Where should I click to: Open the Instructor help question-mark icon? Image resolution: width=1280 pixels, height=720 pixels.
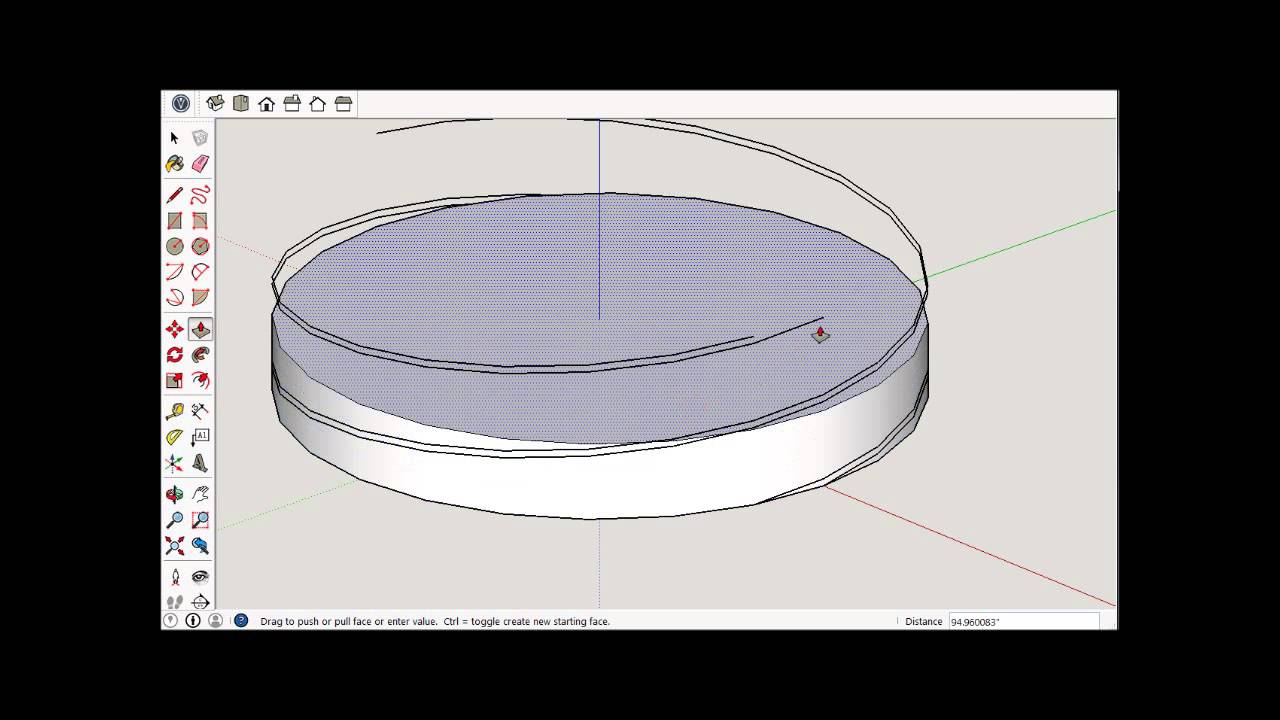[x=241, y=621]
